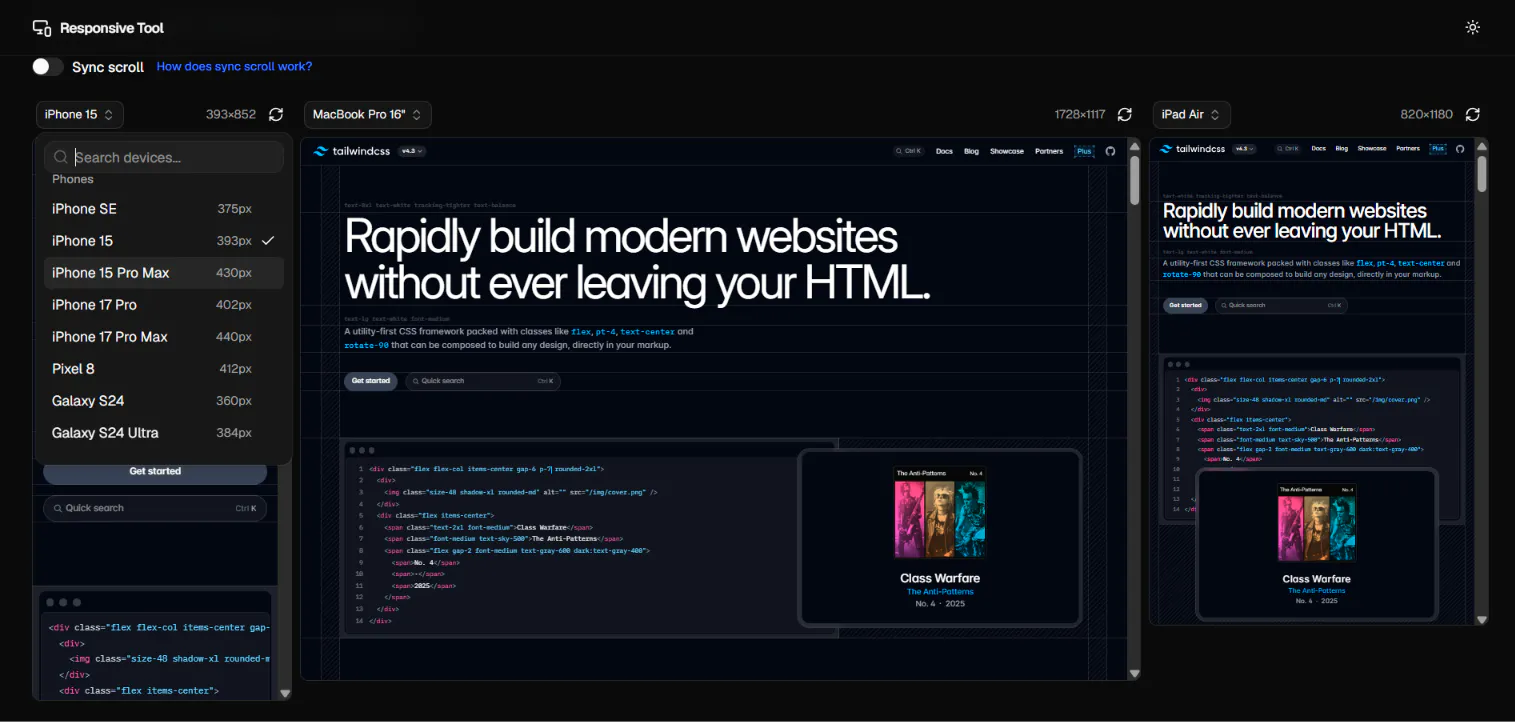
Task: Open Blog in the iPad preview navbar
Action: [x=1342, y=149]
